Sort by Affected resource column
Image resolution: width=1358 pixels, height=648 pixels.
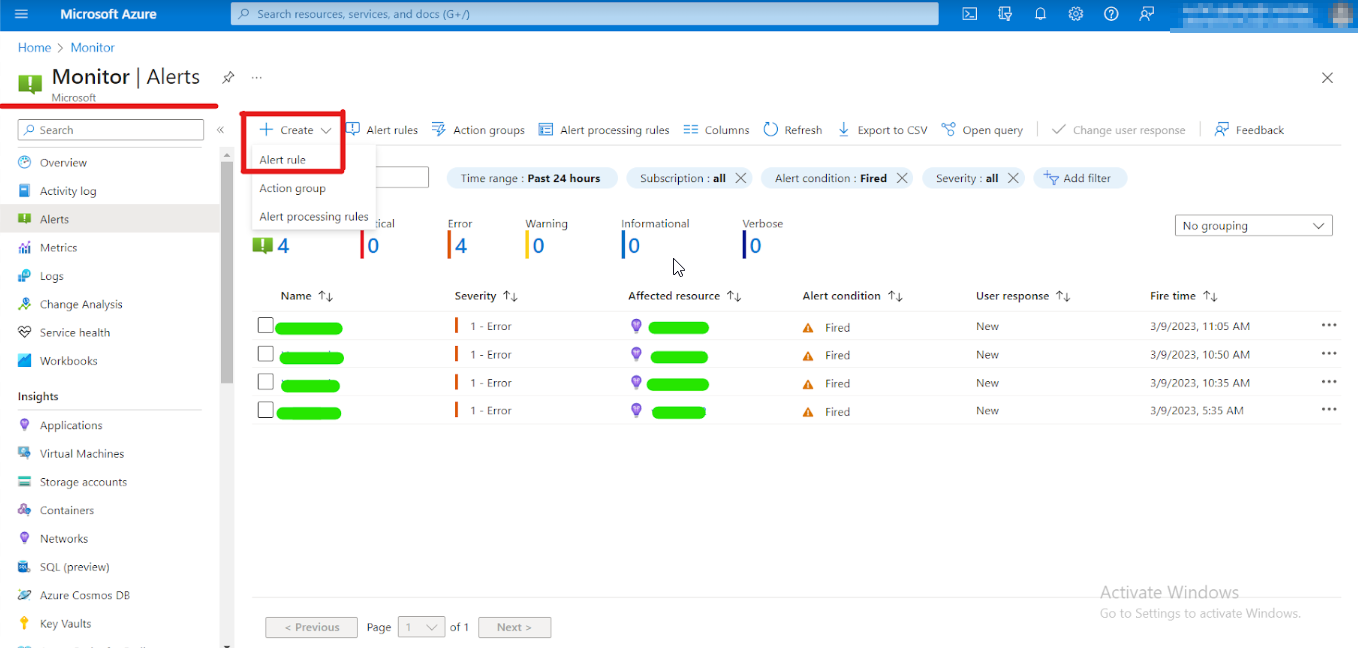click(x=684, y=296)
